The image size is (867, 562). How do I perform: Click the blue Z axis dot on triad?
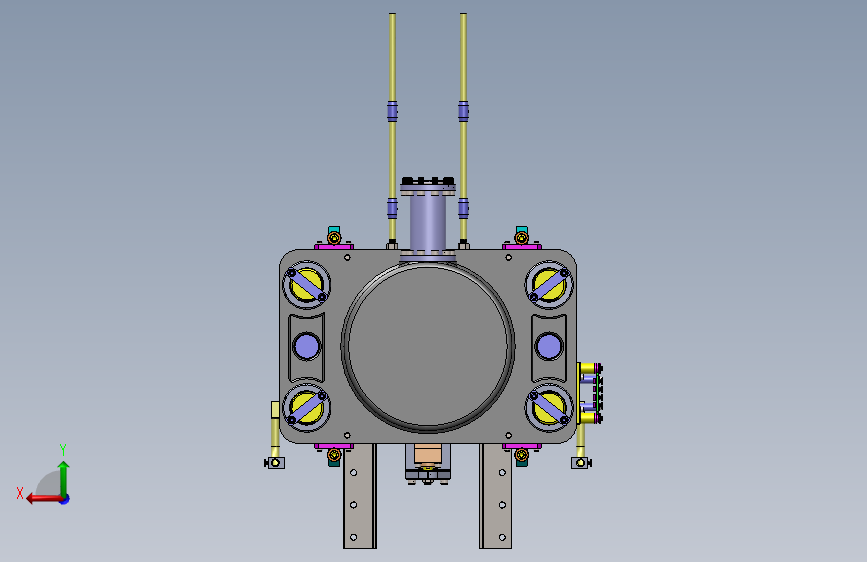pyautogui.click(x=65, y=499)
